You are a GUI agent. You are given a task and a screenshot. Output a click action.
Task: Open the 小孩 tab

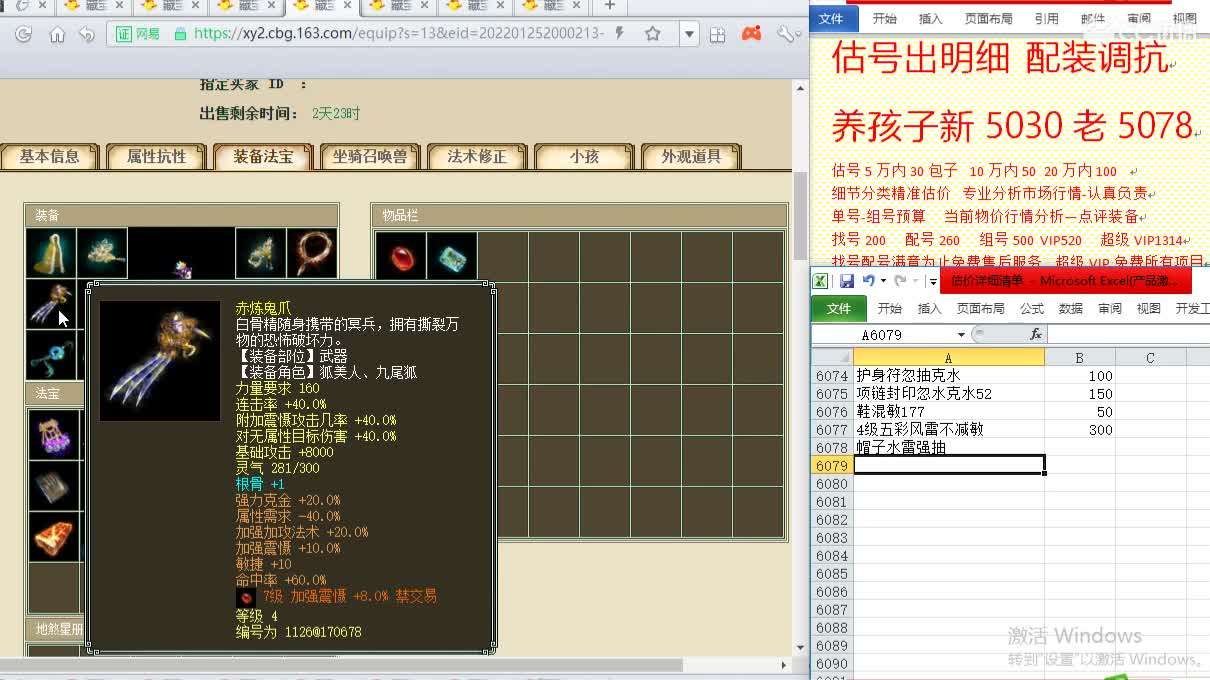tap(584, 157)
